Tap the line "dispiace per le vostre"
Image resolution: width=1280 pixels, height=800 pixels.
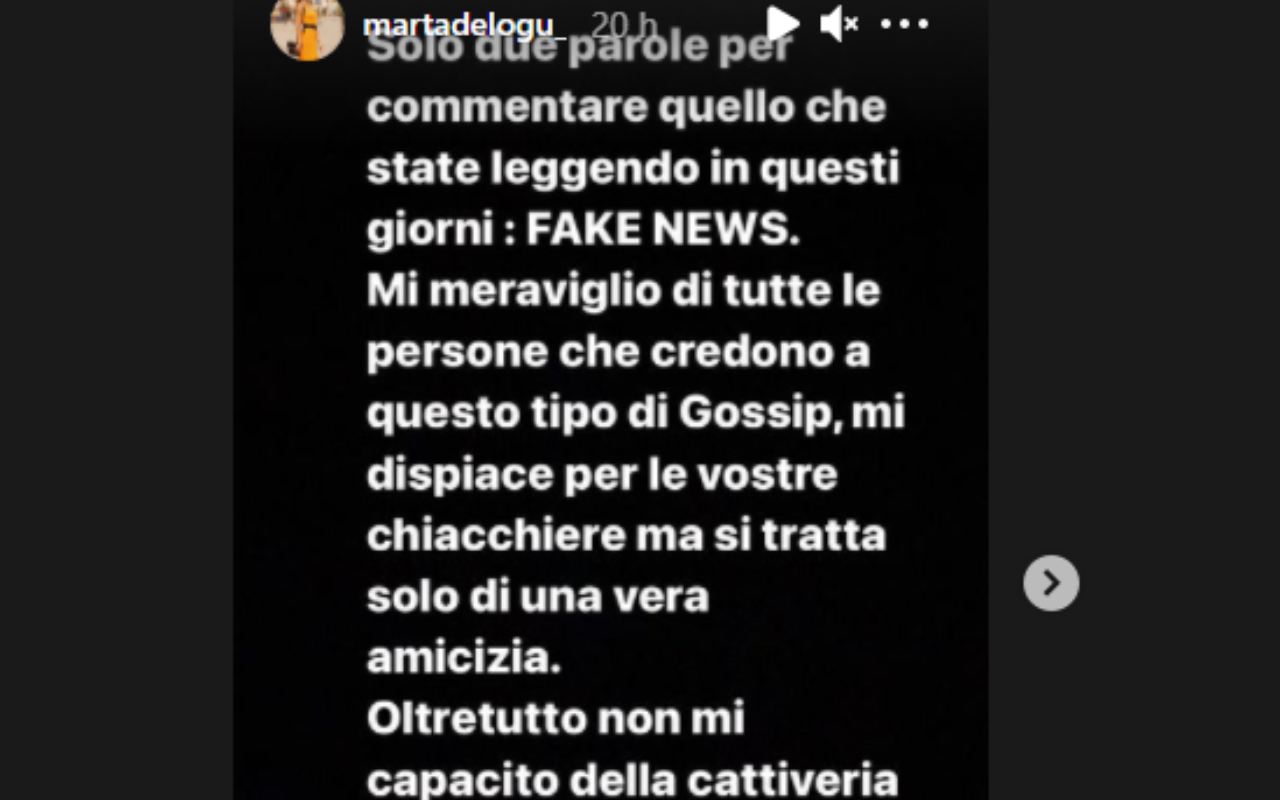601,475
